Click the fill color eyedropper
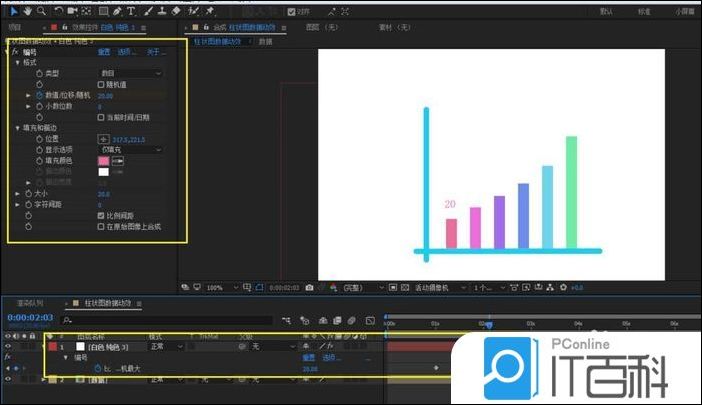This screenshot has width=702, height=405. point(118,161)
